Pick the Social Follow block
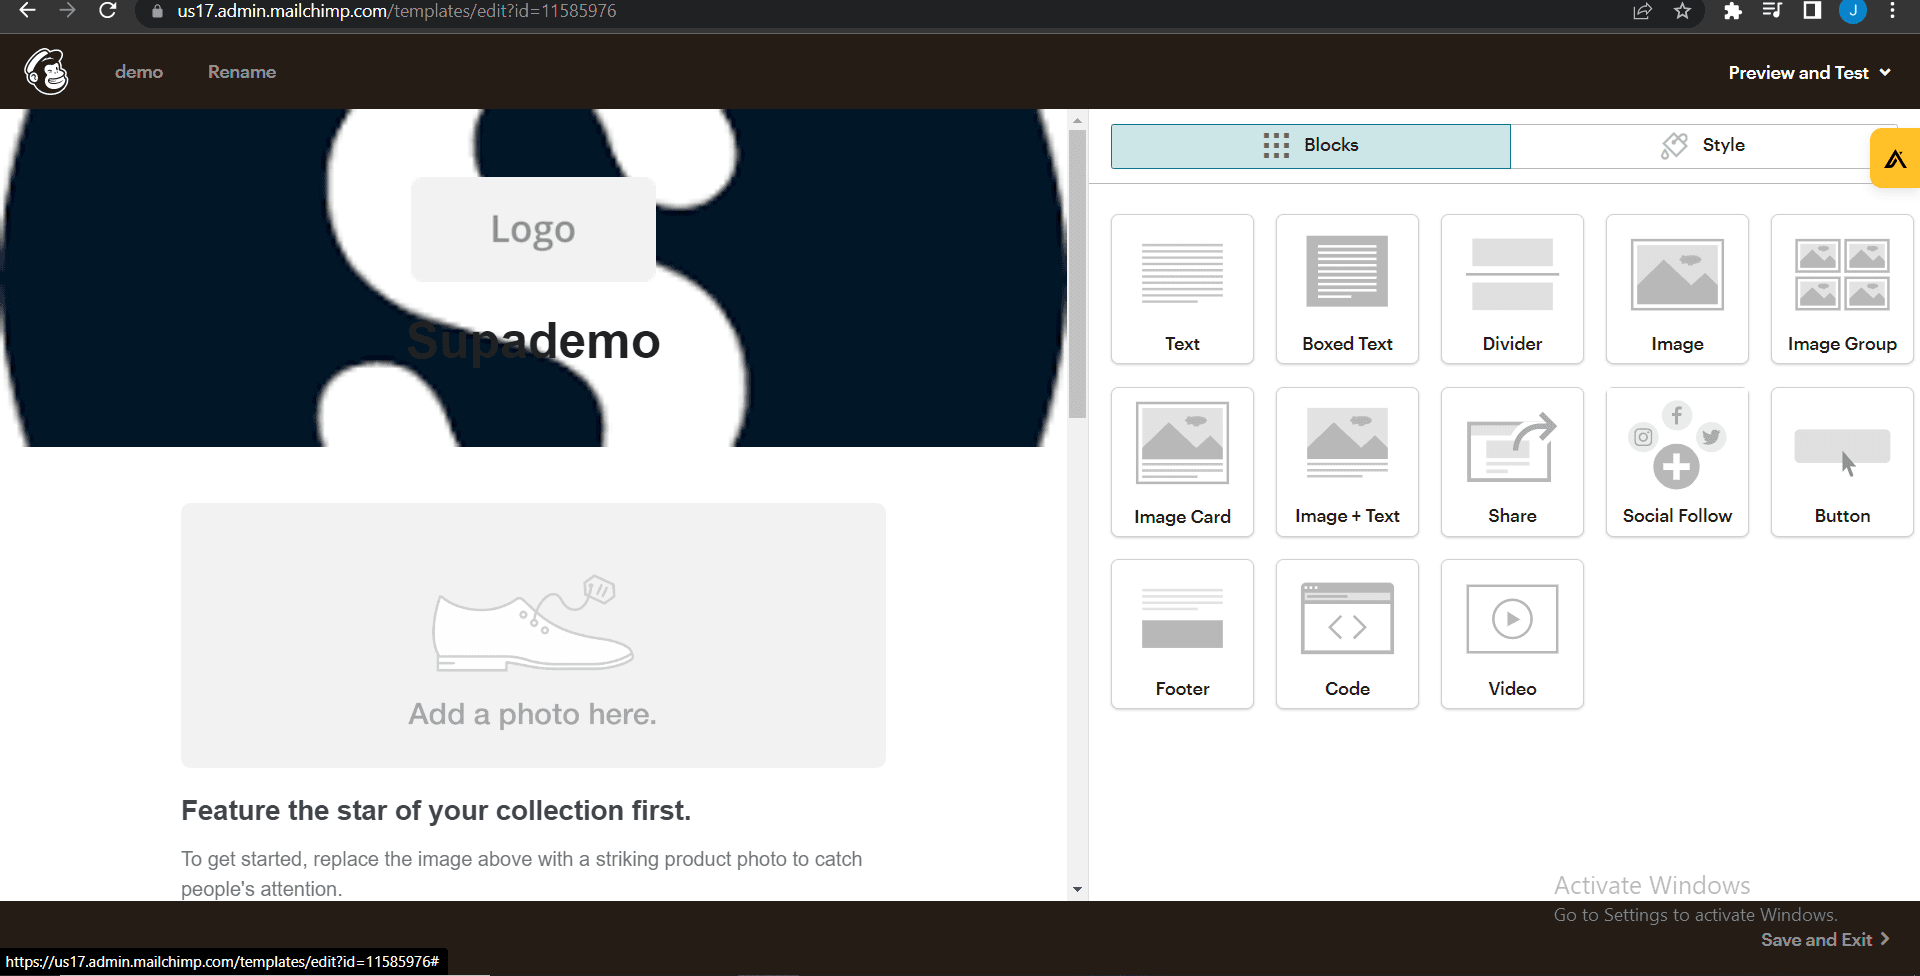1920x976 pixels. (x=1677, y=461)
